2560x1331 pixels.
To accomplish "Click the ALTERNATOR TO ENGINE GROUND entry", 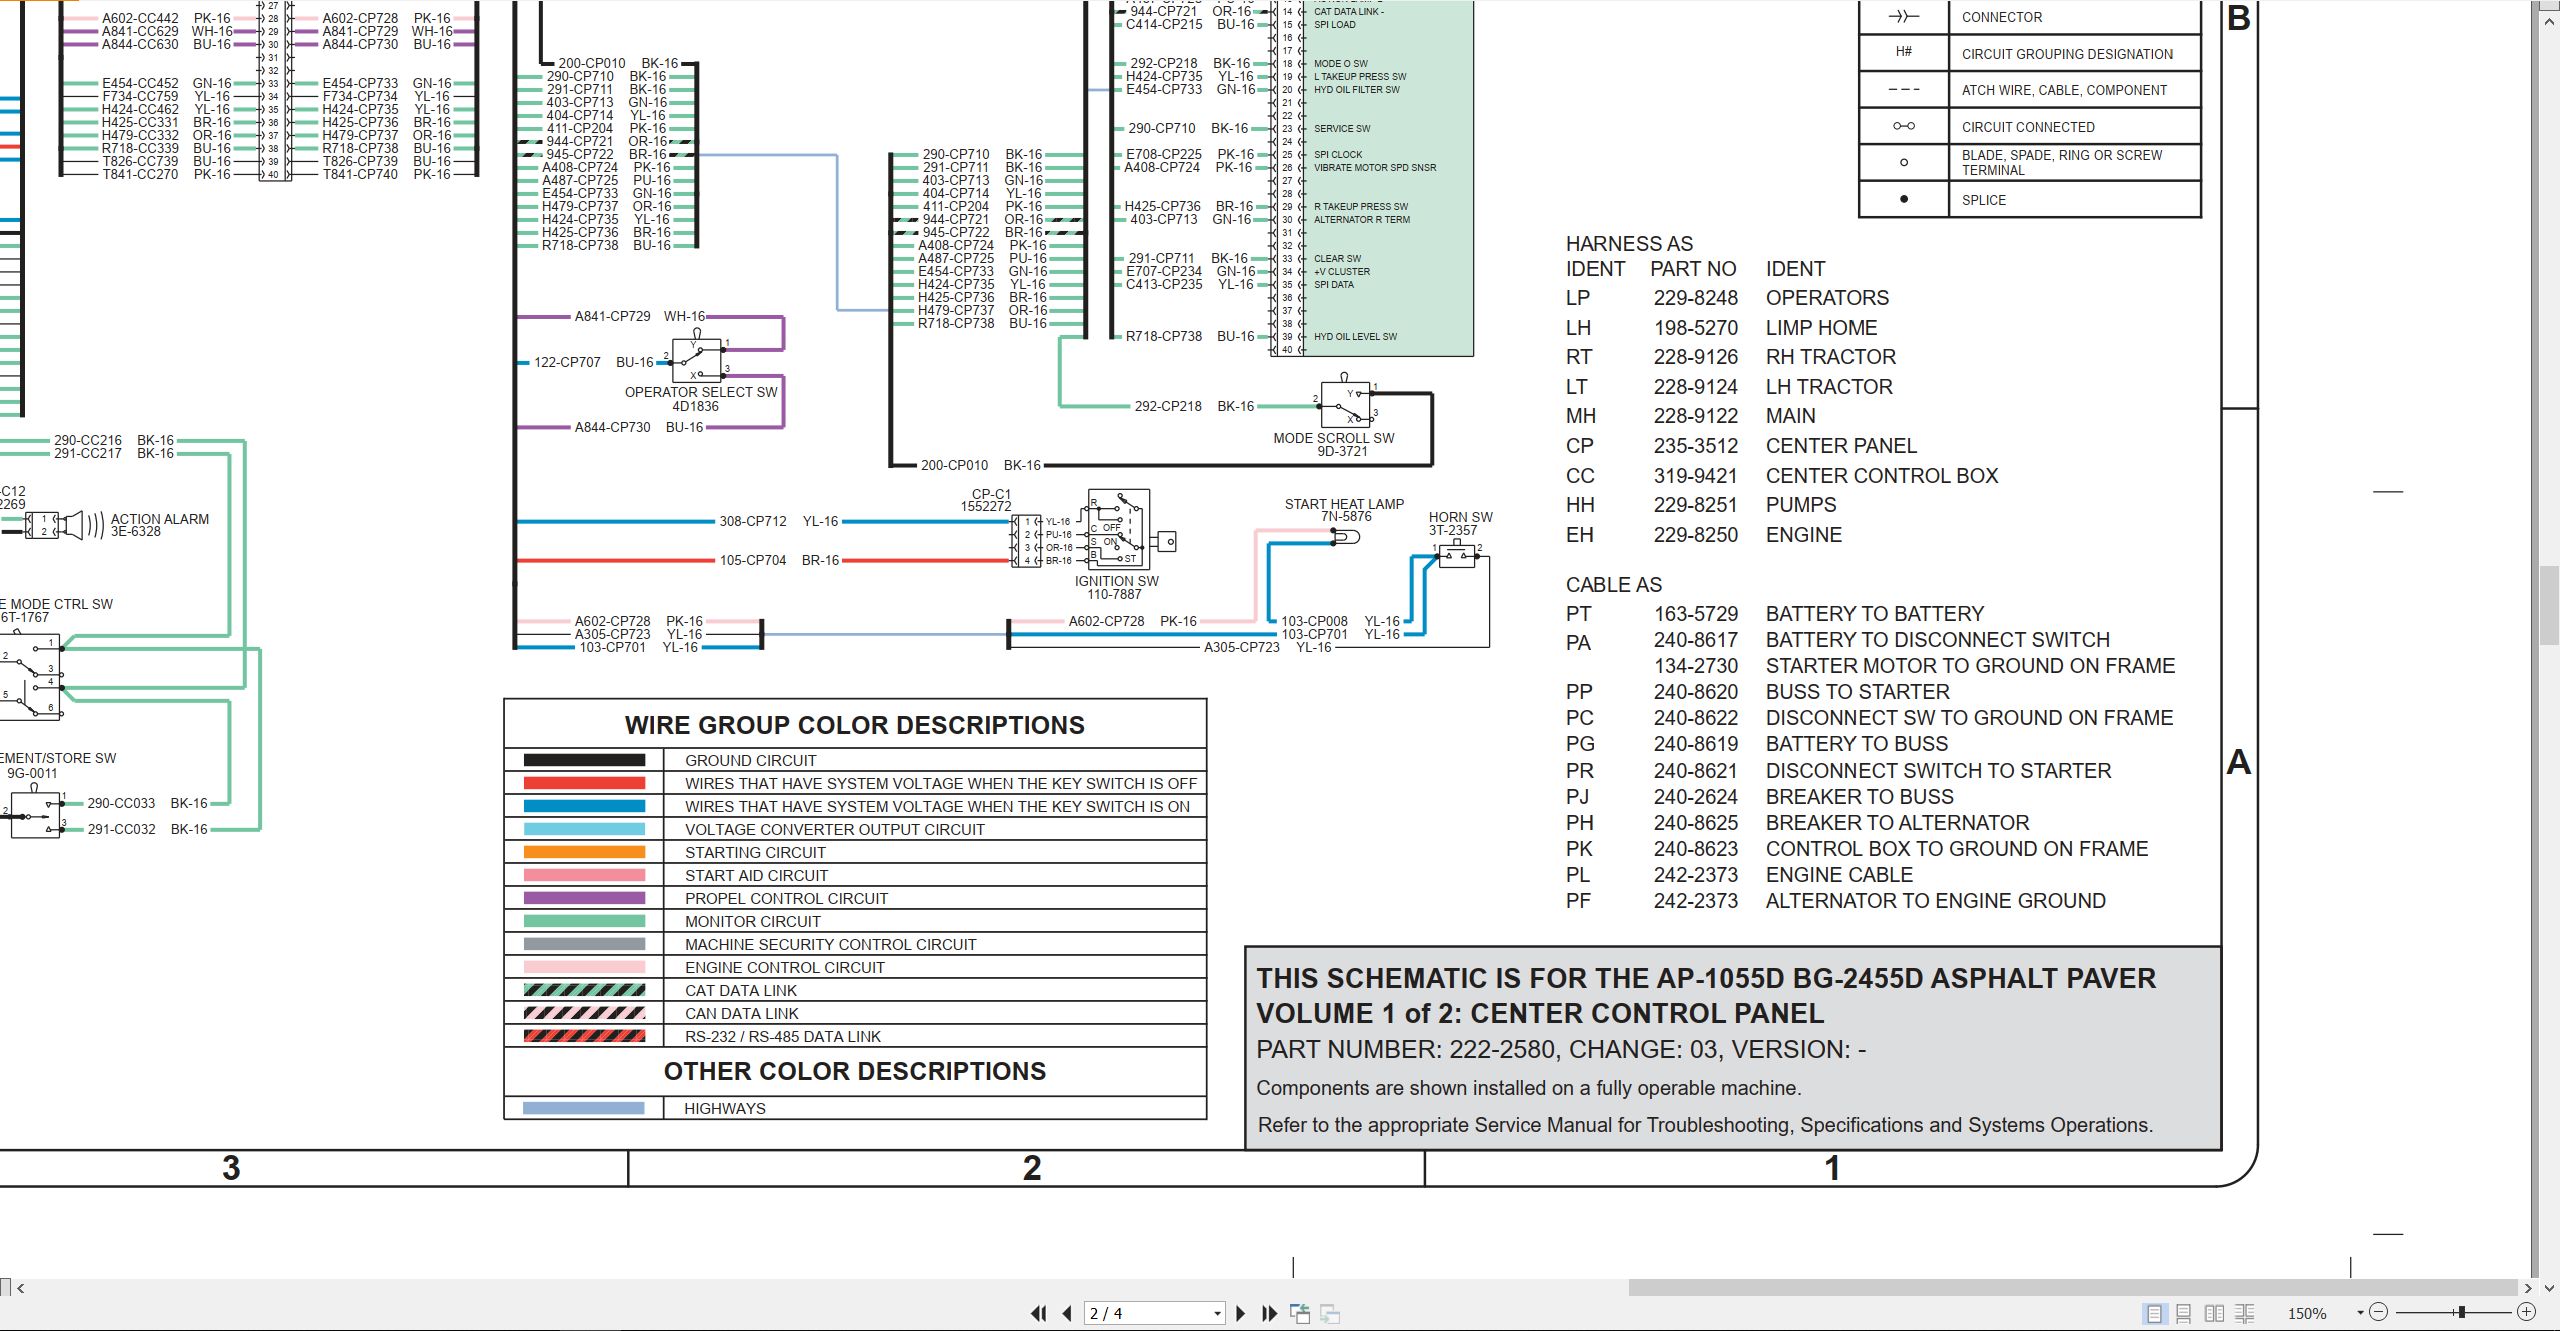I will tap(1936, 901).
